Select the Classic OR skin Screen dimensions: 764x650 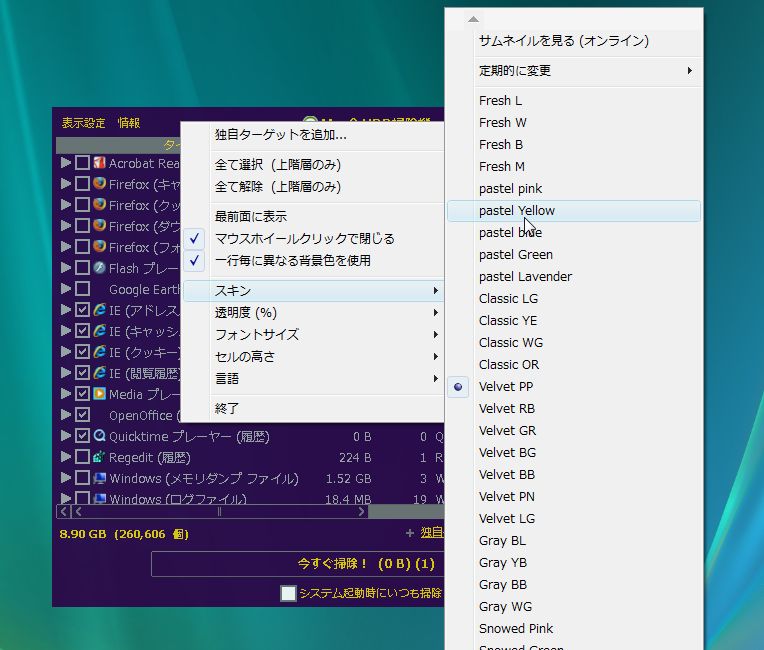click(x=573, y=365)
